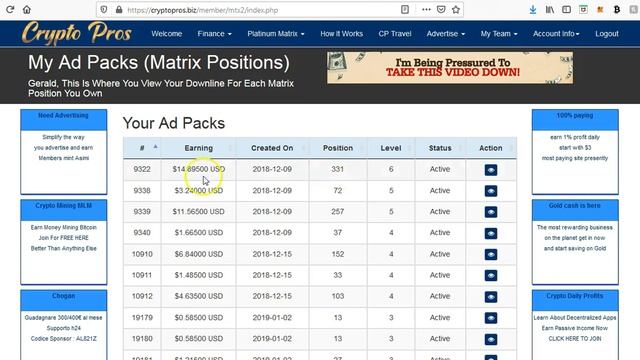Open the Bitcoin extension icon
Viewport: 640px width, 360px height.
[617, 9]
